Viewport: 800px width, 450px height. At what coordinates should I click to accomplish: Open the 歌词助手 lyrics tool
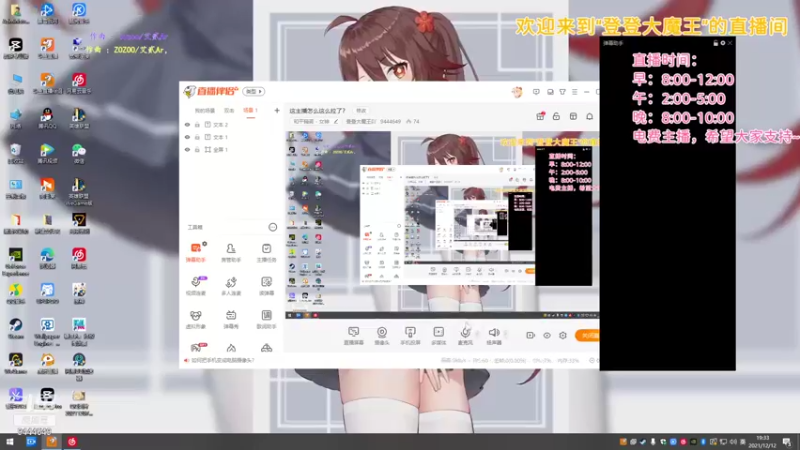point(266,319)
